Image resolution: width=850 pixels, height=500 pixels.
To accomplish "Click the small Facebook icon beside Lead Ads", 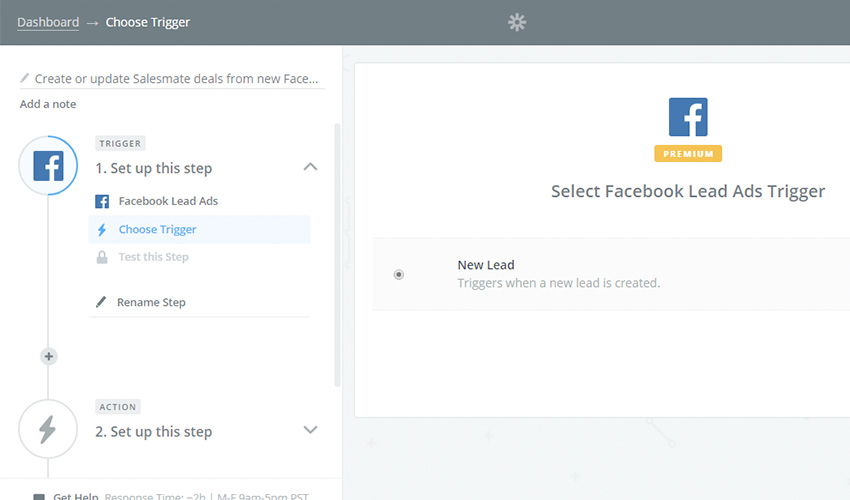I will tap(102, 201).
